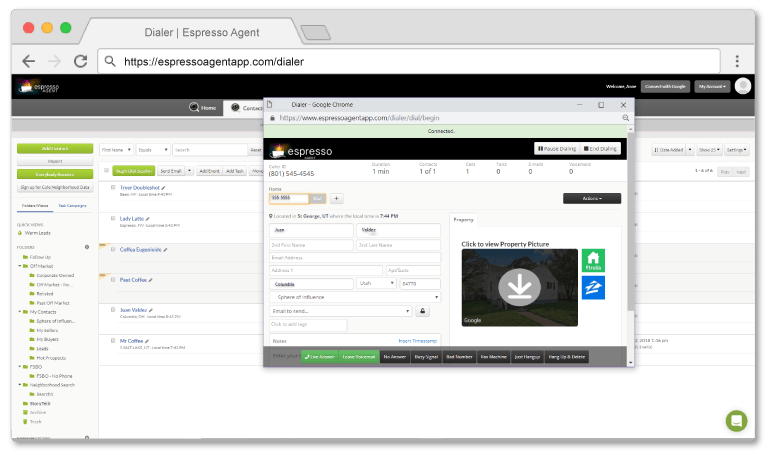Image resolution: width=777 pixels, height=464 pixels.
Task: Click the Leave Voicemail button
Action: tap(359, 357)
